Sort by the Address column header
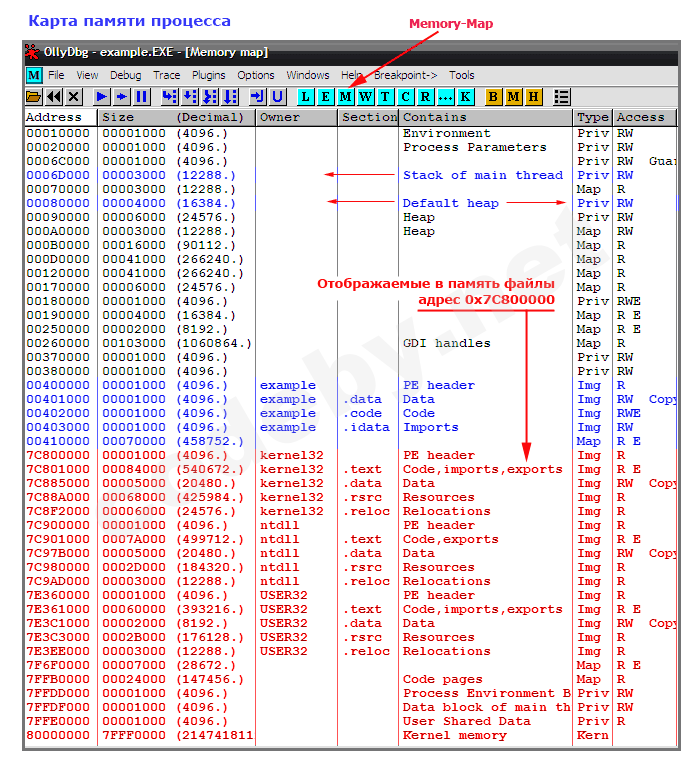Screen dimensions: 698x765 click(60, 117)
